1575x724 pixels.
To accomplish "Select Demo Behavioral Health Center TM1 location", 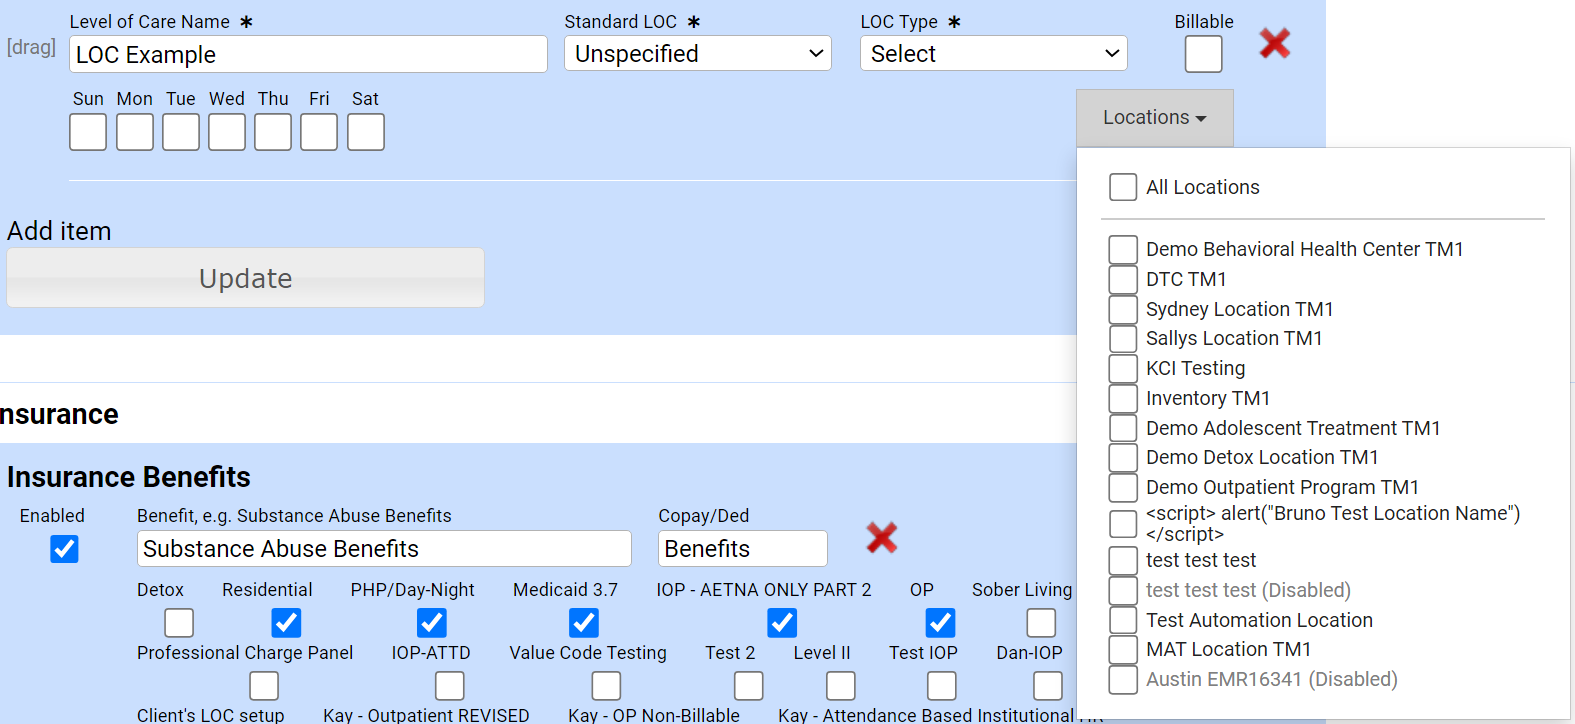I will 1123,249.
